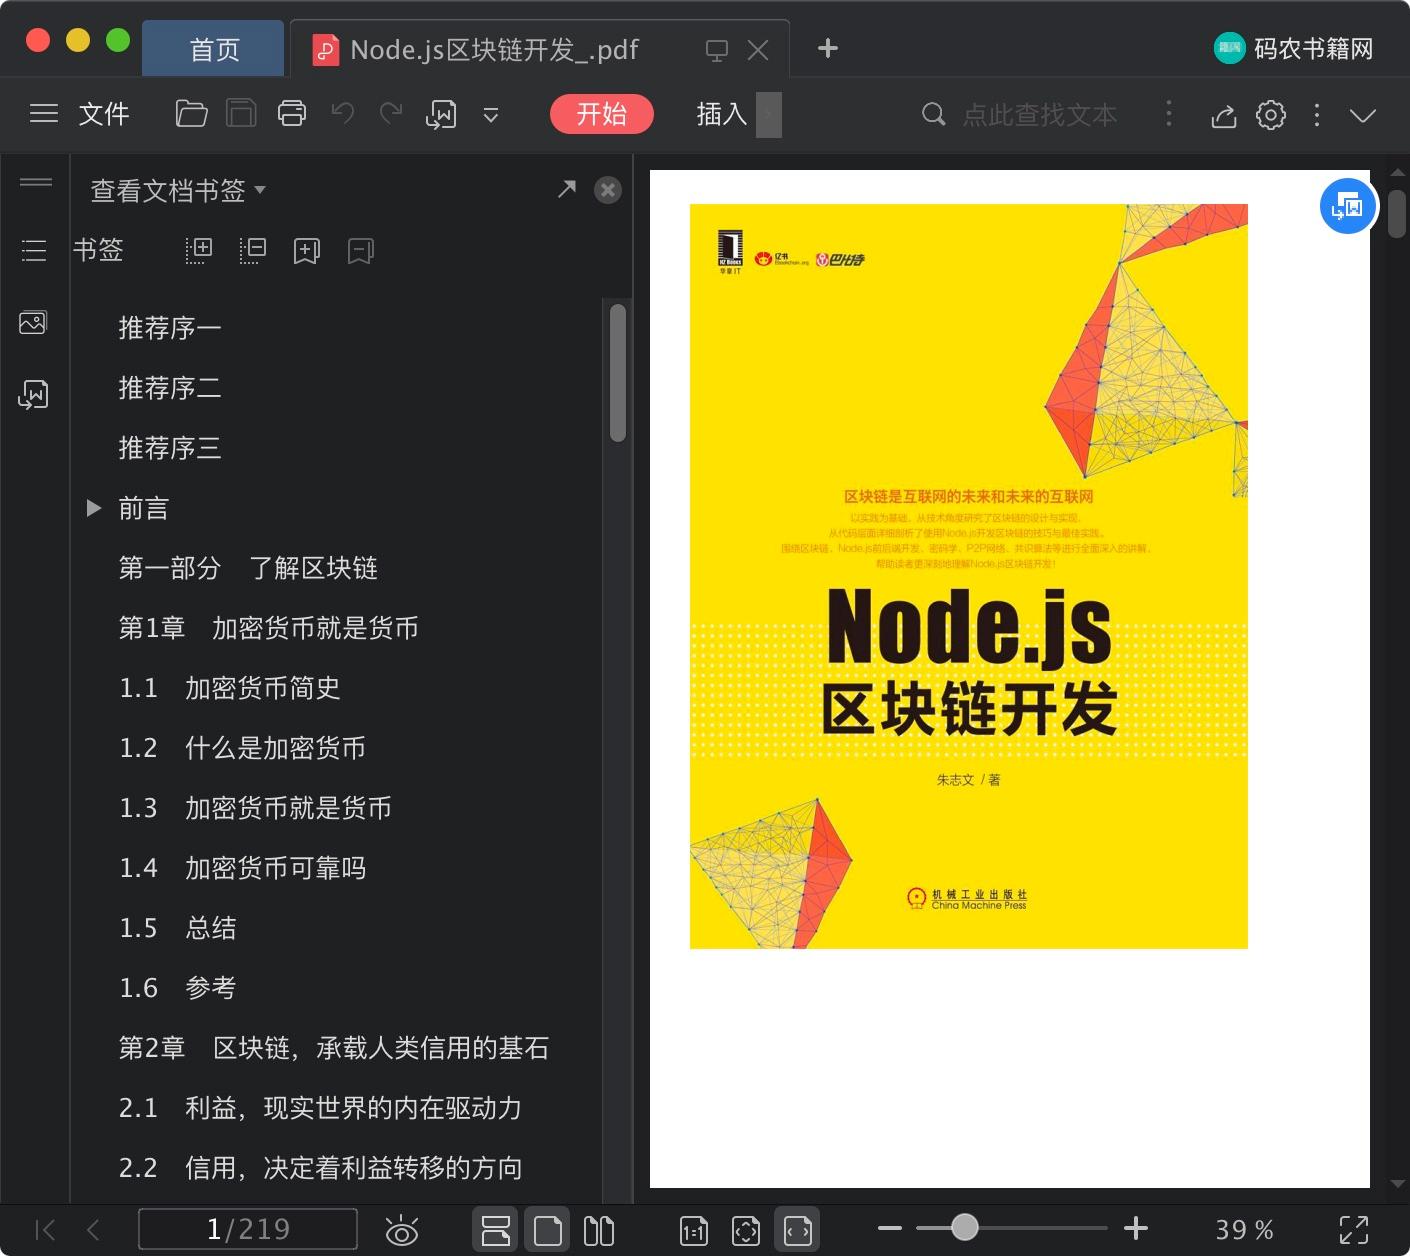Open the bookmarks list sidebar icon

click(34, 250)
